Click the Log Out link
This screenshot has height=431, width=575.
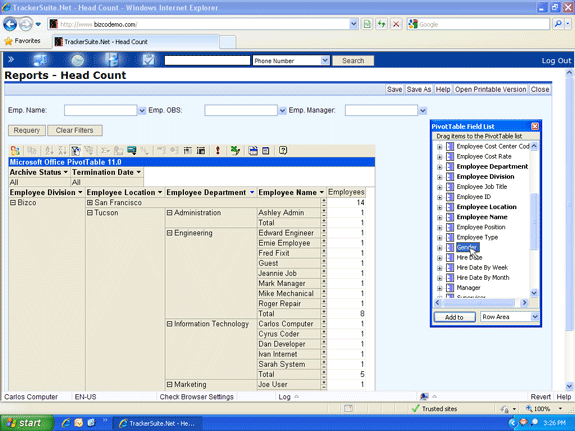pyautogui.click(x=556, y=61)
